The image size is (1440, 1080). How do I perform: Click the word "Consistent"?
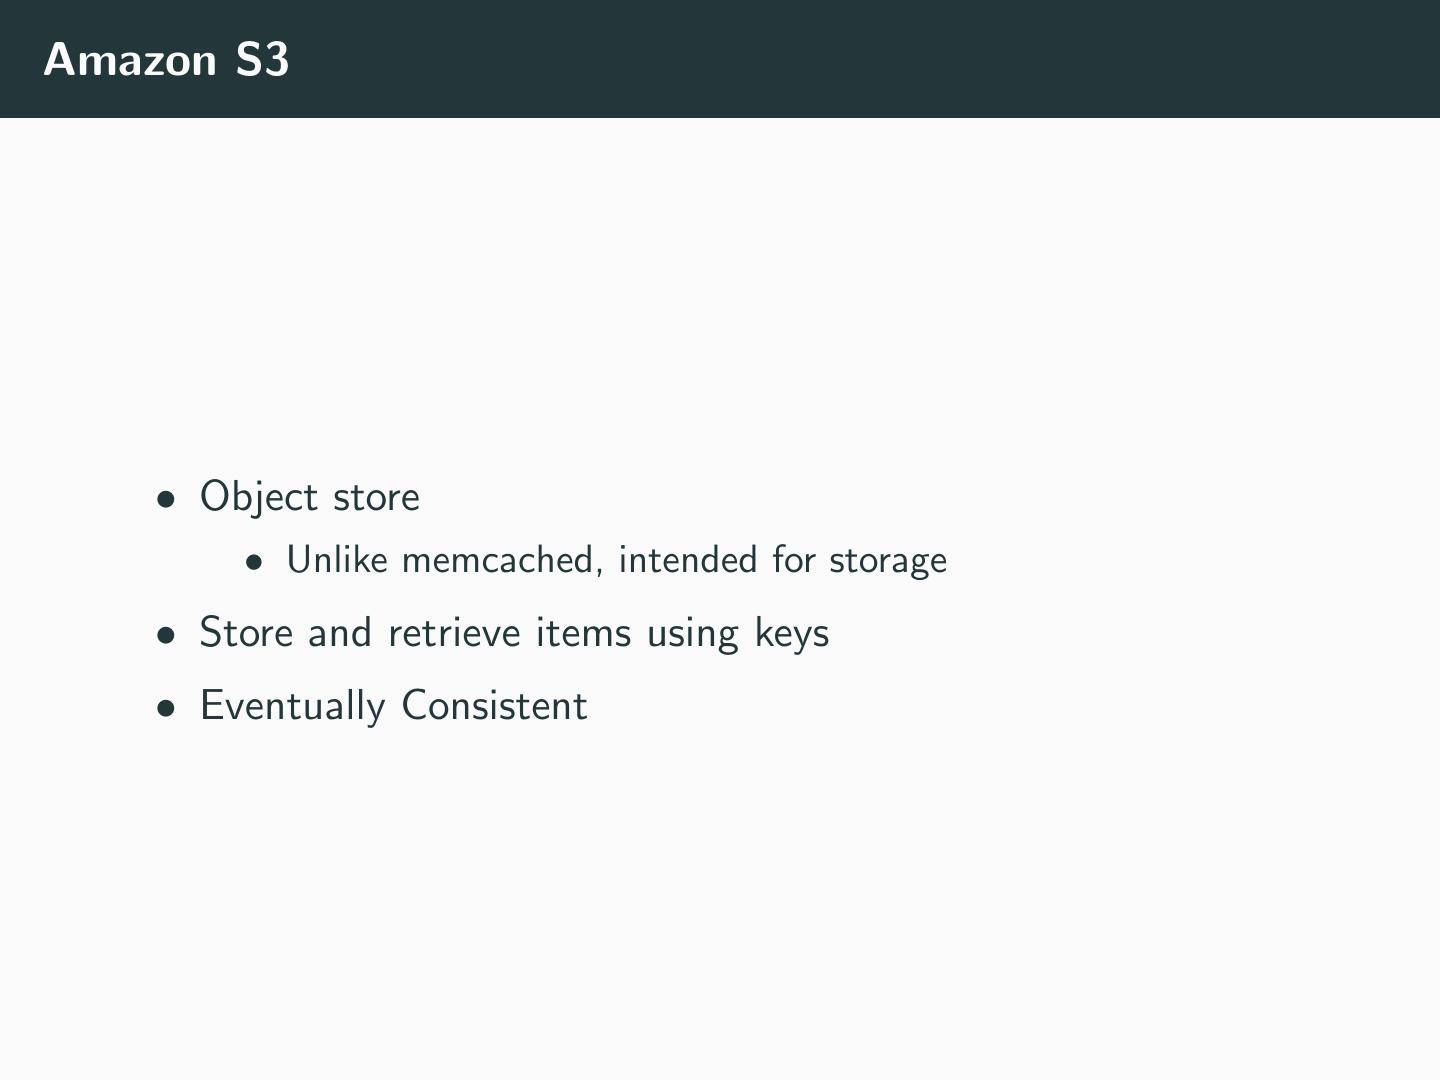[x=494, y=706]
